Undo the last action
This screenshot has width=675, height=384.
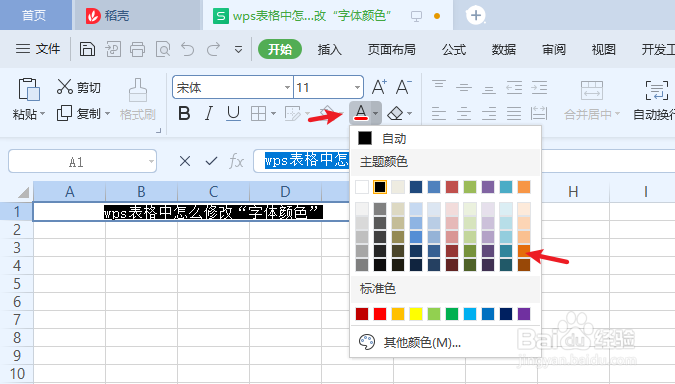click(x=188, y=50)
